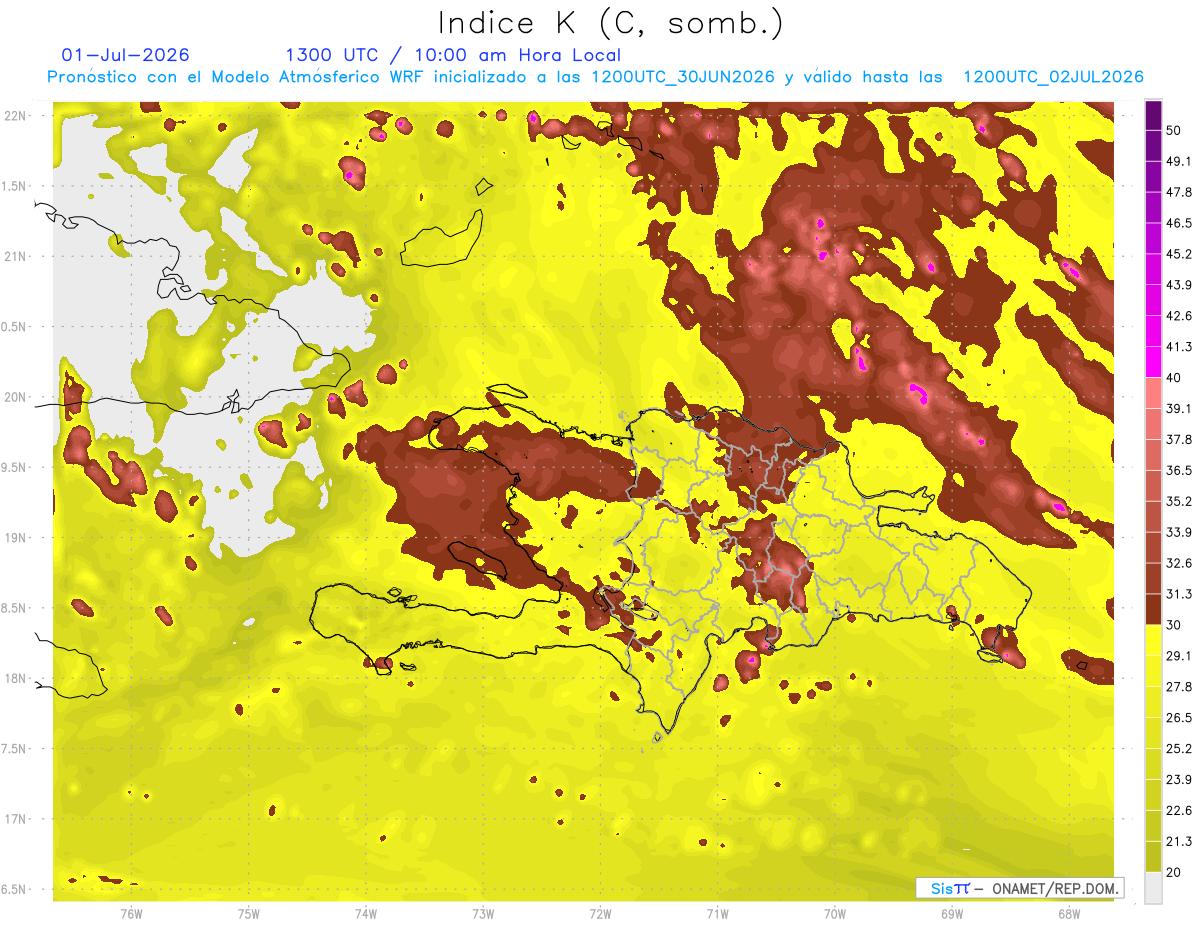Click legend value "25.2"
This screenshot has width=1200, height=927.
click(x=1179, y=748)
